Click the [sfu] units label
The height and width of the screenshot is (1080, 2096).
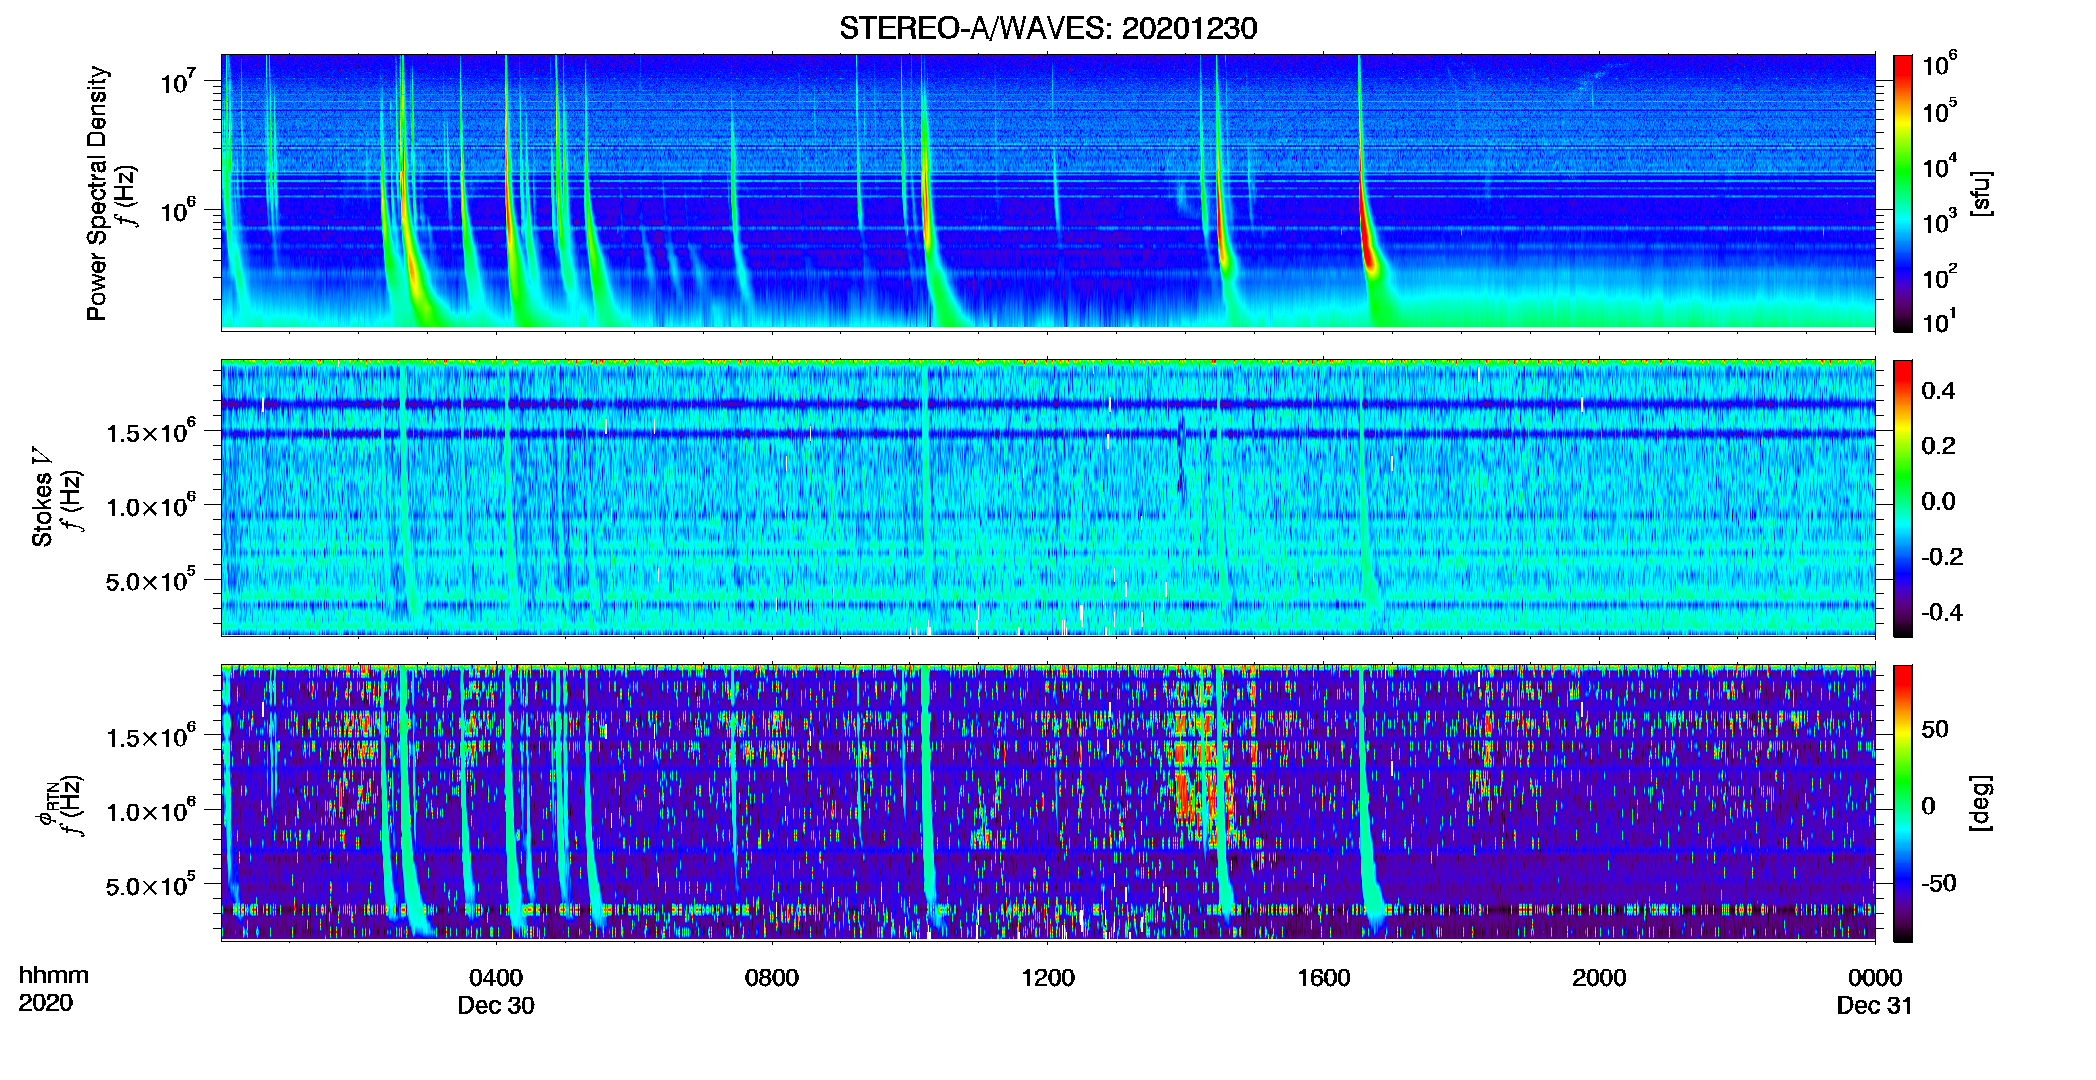(1981, 193)
